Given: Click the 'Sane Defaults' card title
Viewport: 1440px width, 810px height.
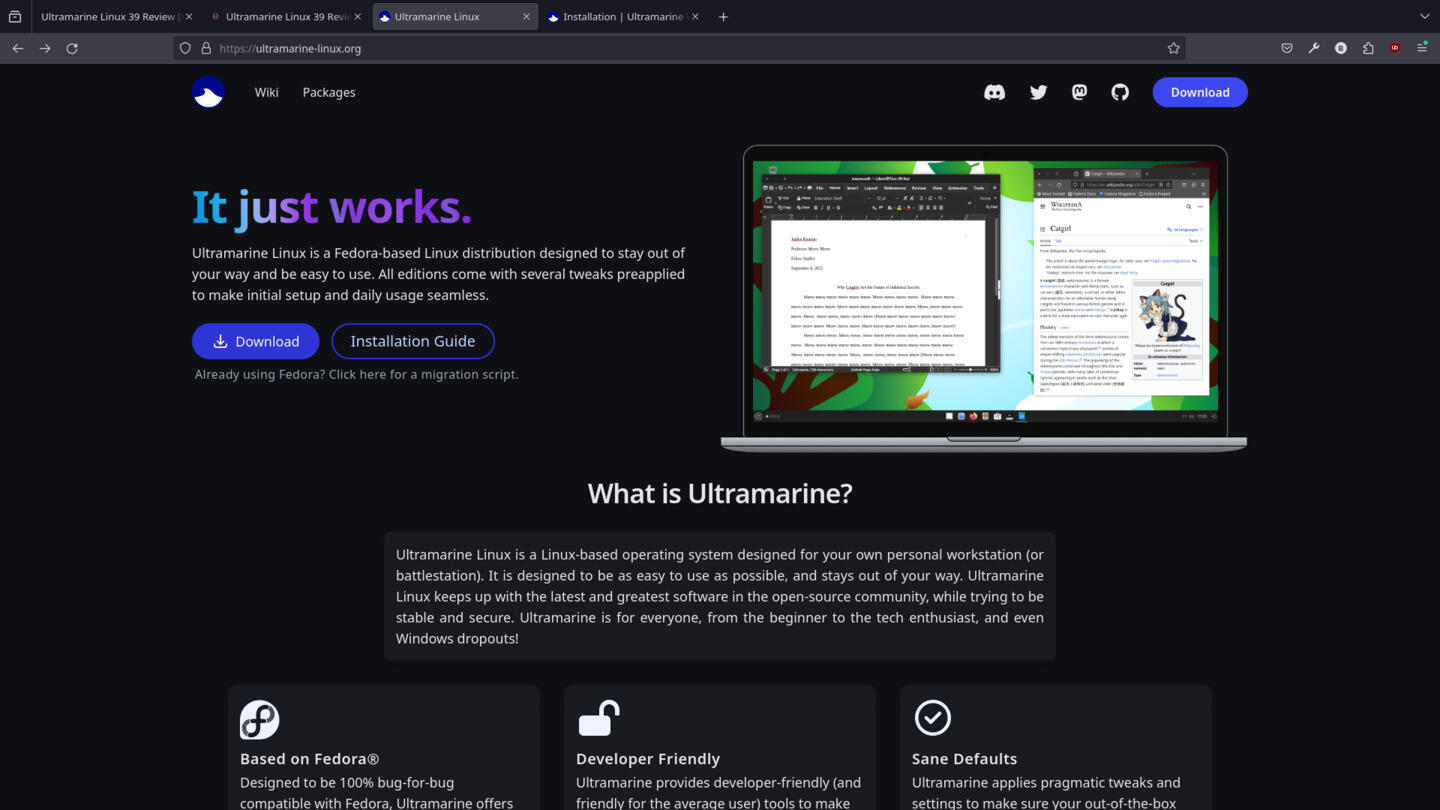Looking at the screenshot, I should 964,759.
